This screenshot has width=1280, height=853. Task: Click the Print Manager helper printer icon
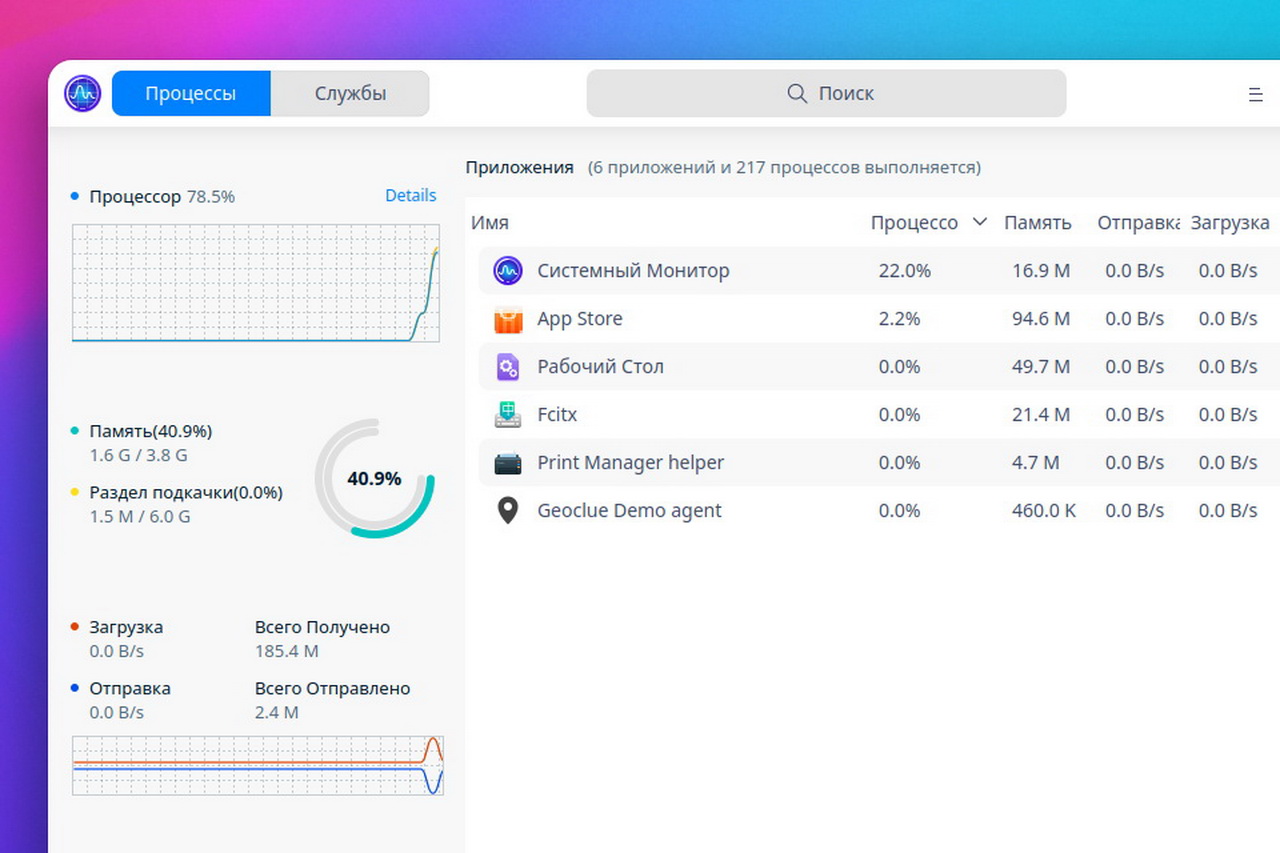(508, 463)
